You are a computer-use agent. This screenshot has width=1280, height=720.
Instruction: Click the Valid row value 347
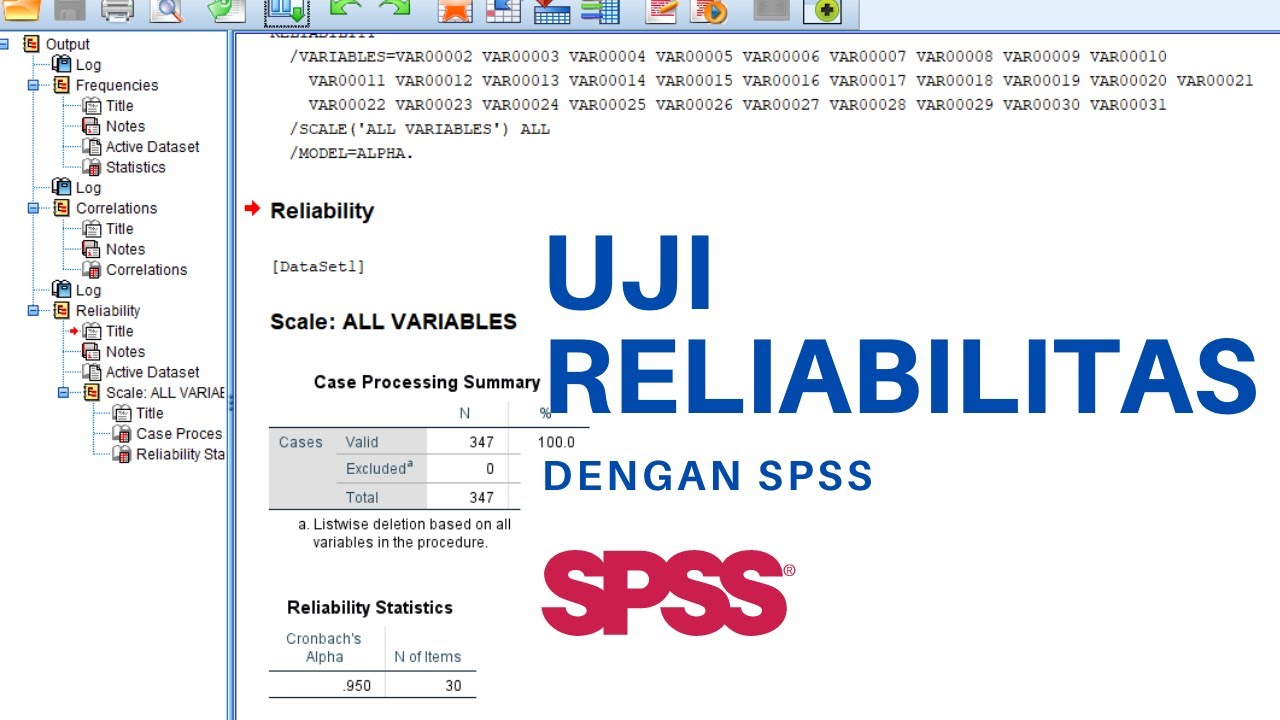[x=482, y=442]
